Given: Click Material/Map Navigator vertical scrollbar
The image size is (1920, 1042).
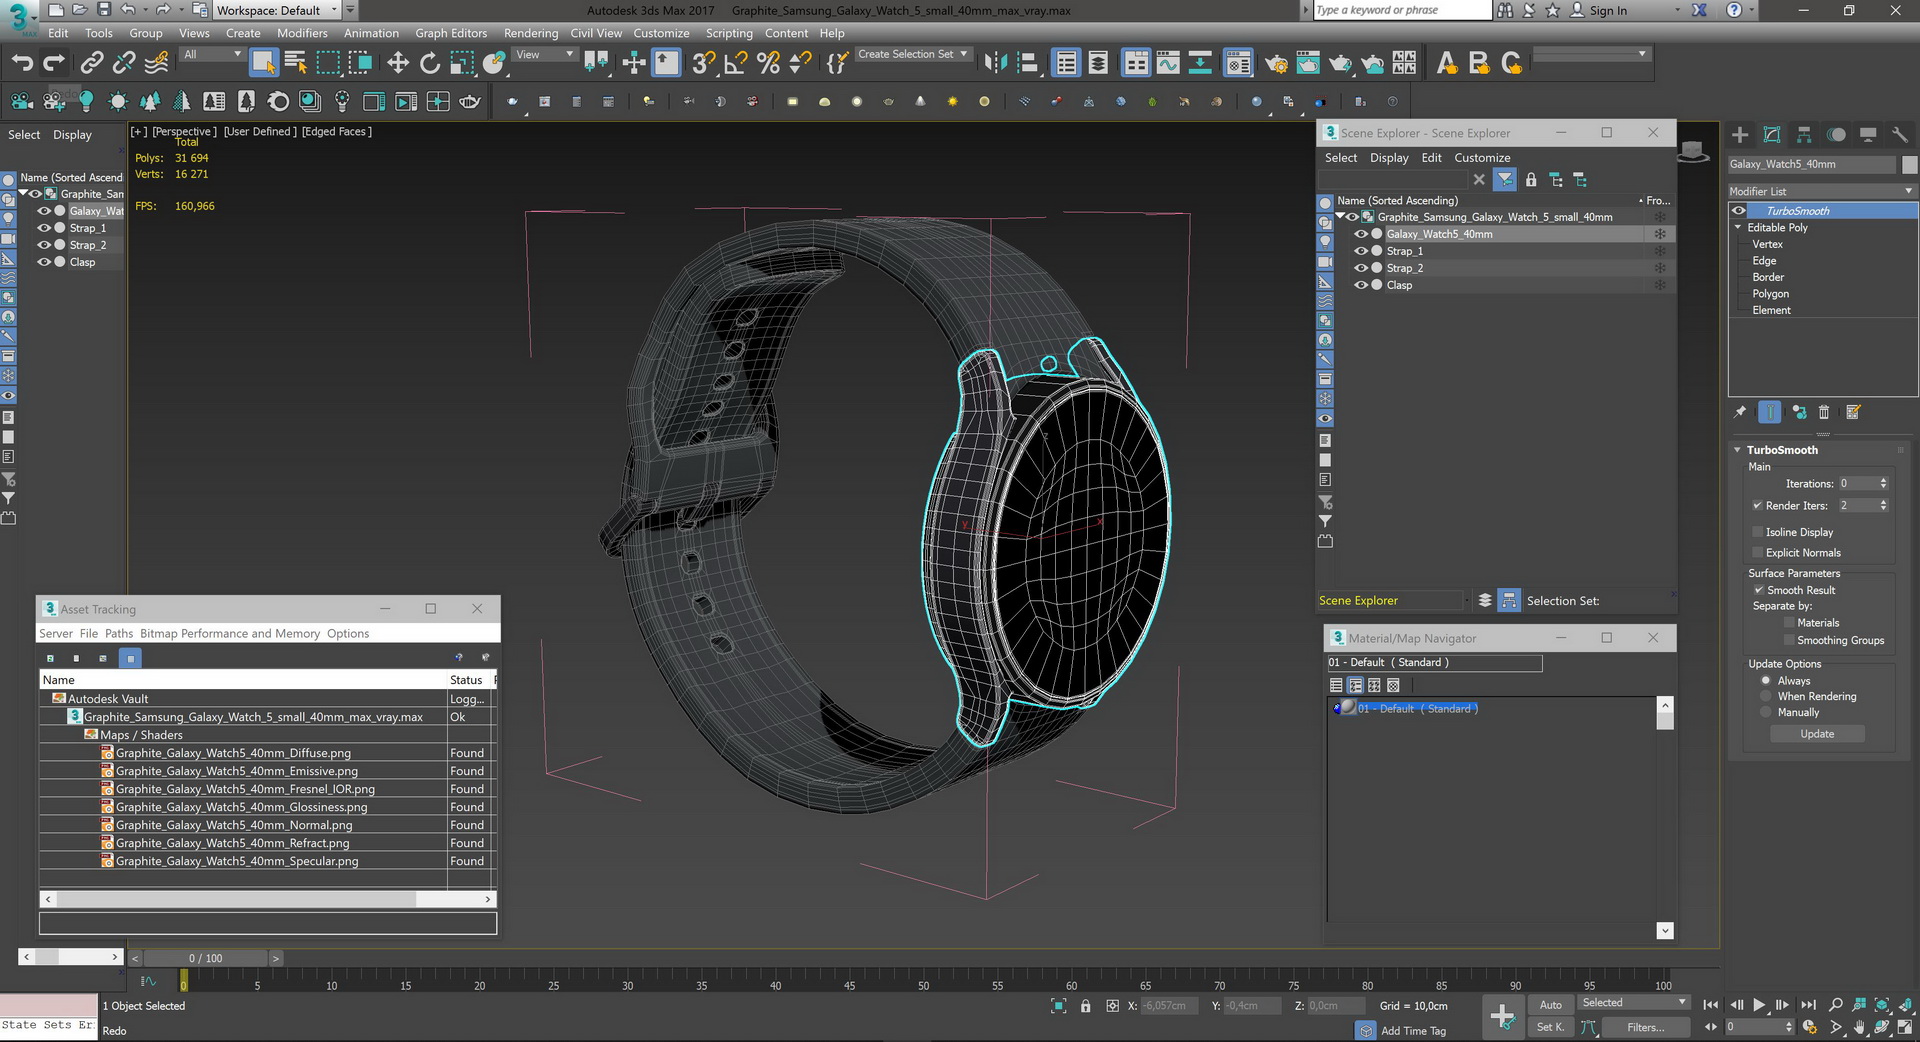Looking at the screenshot, I should tap(1665, 818).
